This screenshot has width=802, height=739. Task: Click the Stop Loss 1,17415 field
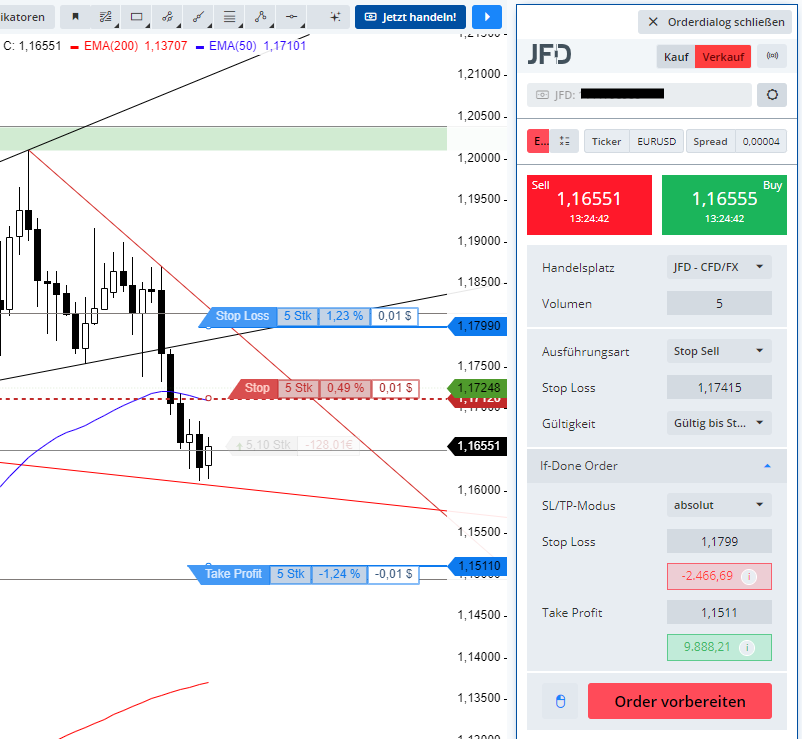coord(719,387)
